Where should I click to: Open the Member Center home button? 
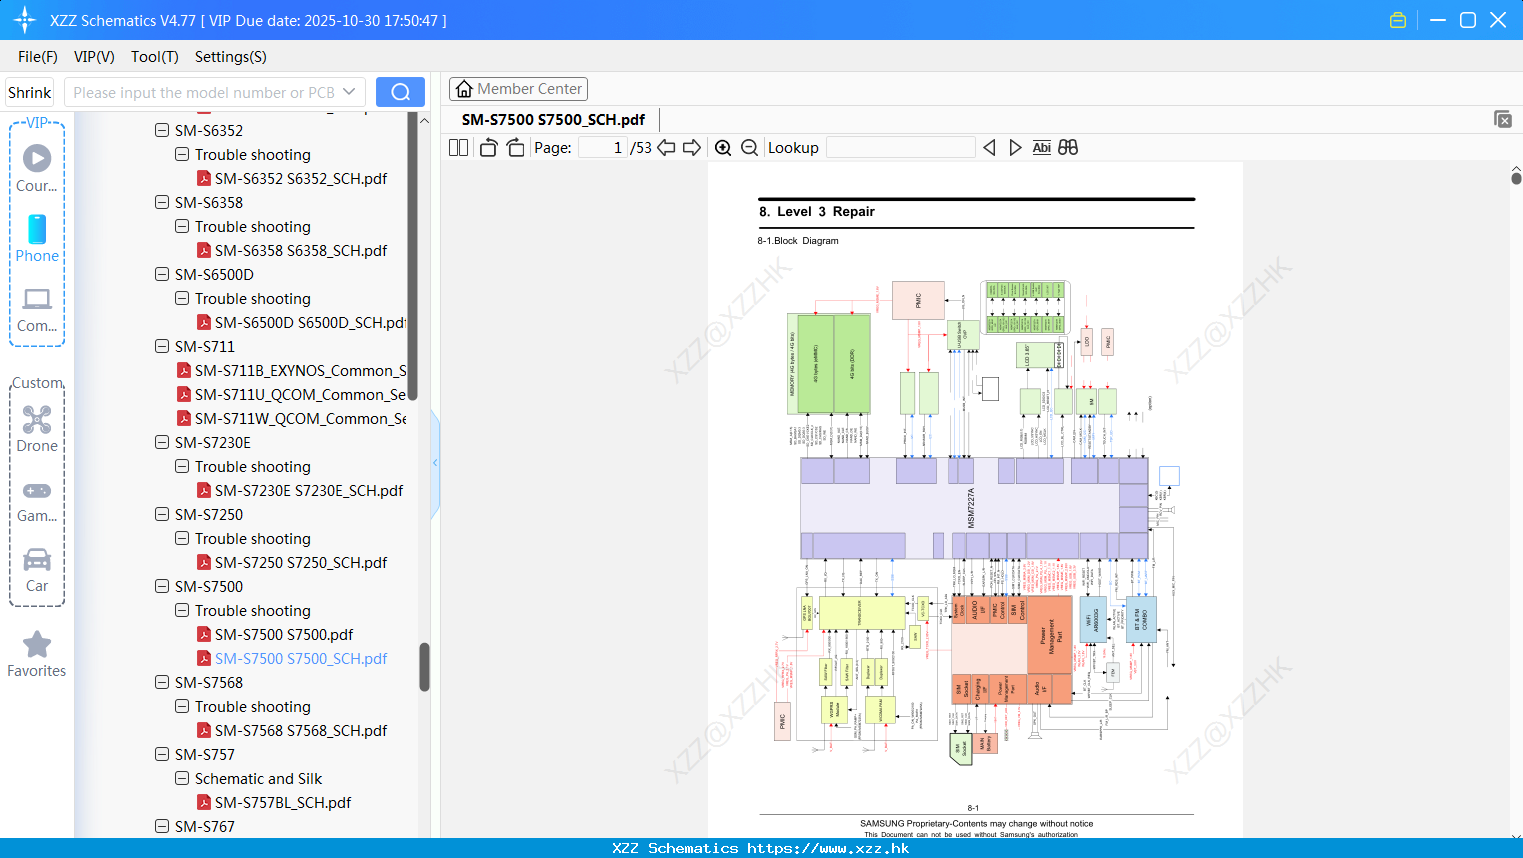518,89
